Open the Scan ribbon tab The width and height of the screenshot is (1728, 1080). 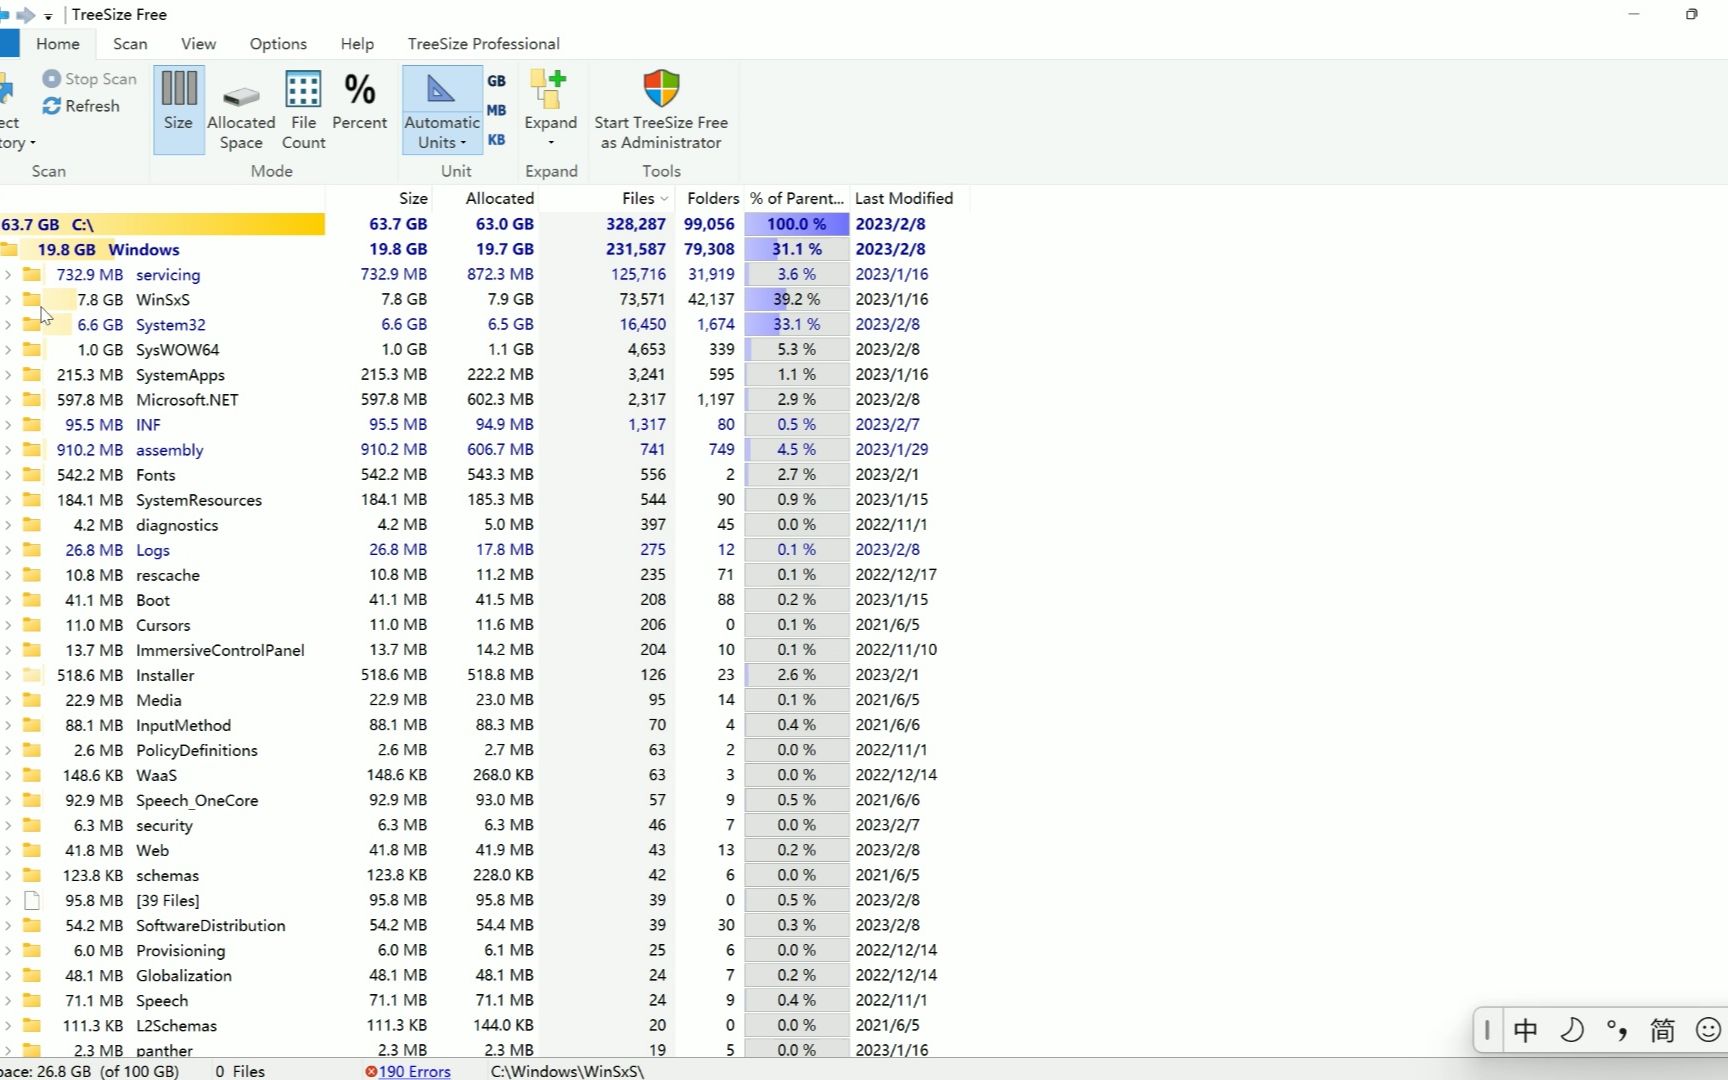coord(130,44)
